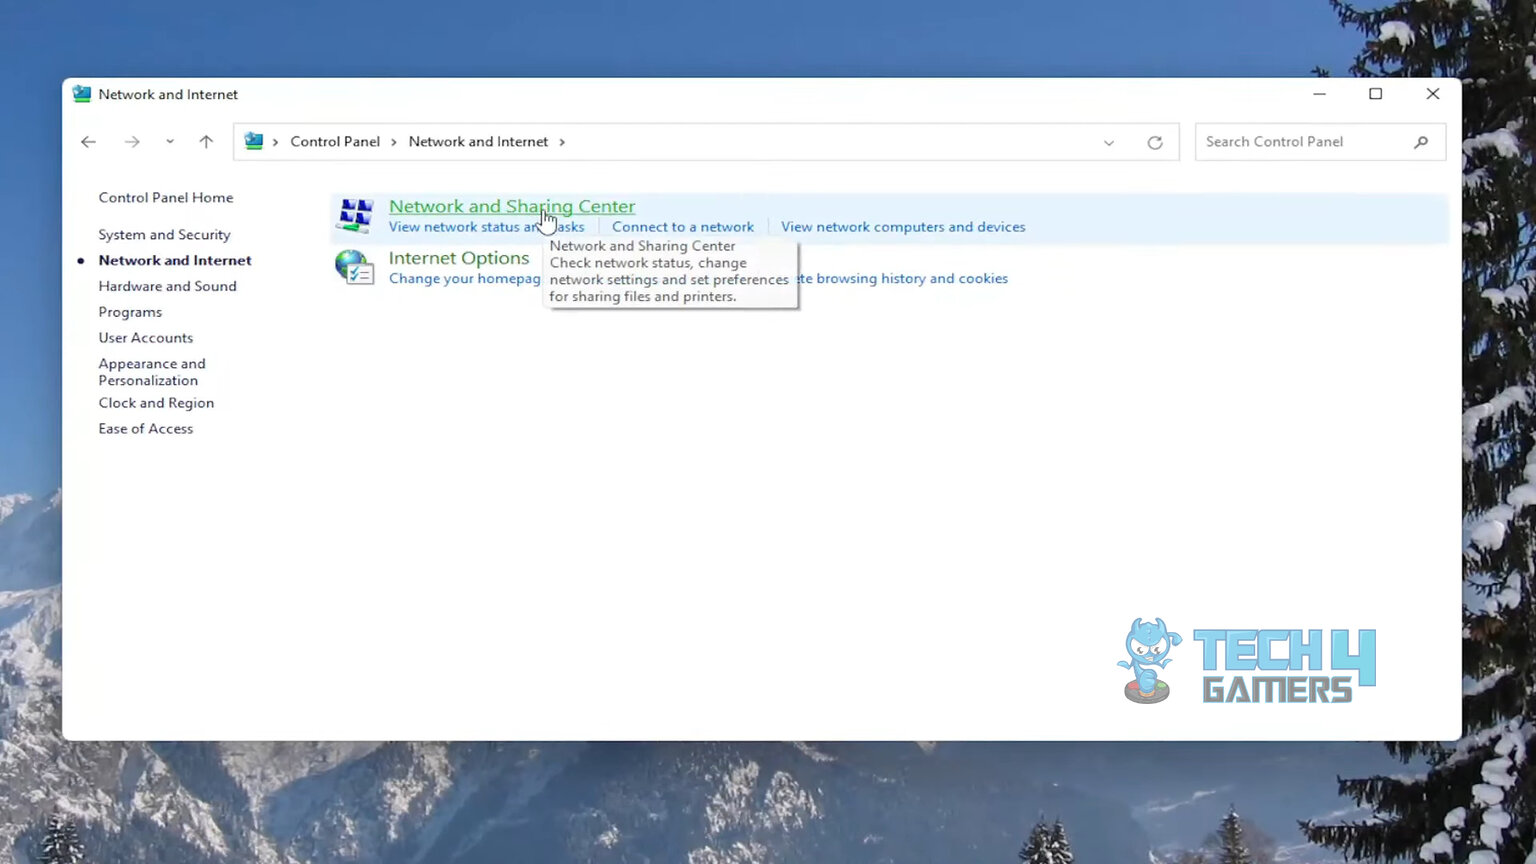Image resolution: width=1536 pixels, height=864 pixels.
Task: Navigate to Hardware and Sound
Action: (167, 286)
